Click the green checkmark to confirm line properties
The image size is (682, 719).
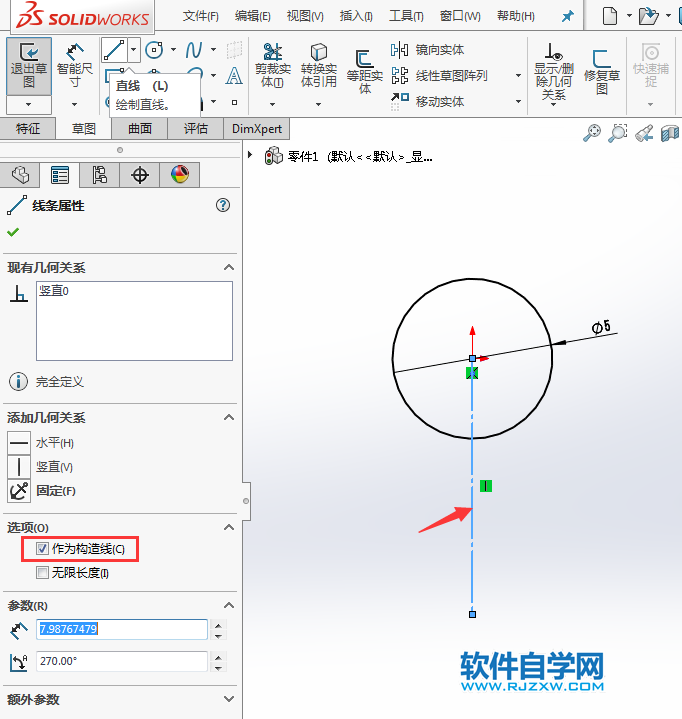click(13, 232)
